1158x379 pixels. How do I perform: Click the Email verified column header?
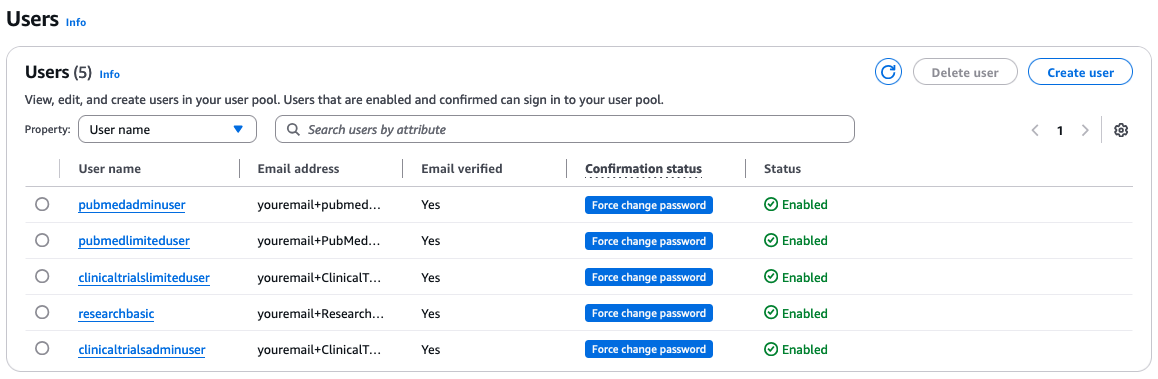pyautogui.click(x=462, y=168)
